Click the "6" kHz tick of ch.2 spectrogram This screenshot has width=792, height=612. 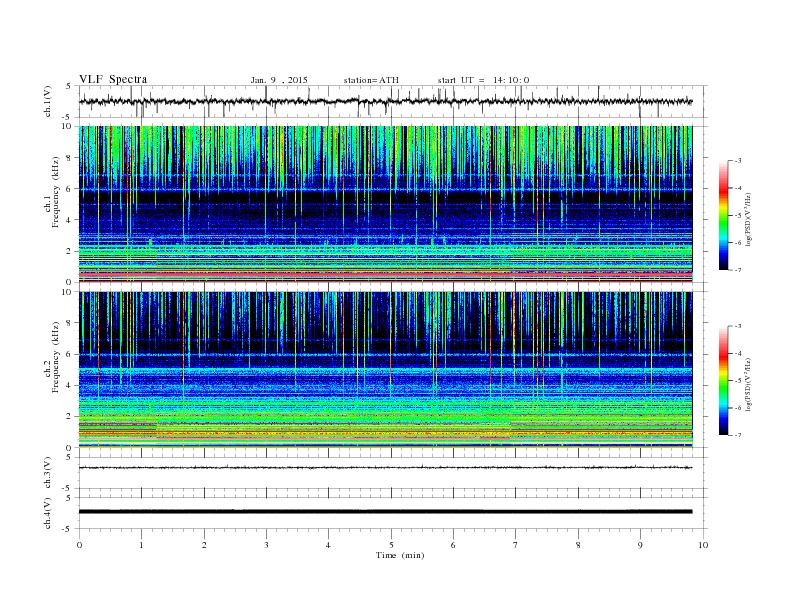click(70, 354)
